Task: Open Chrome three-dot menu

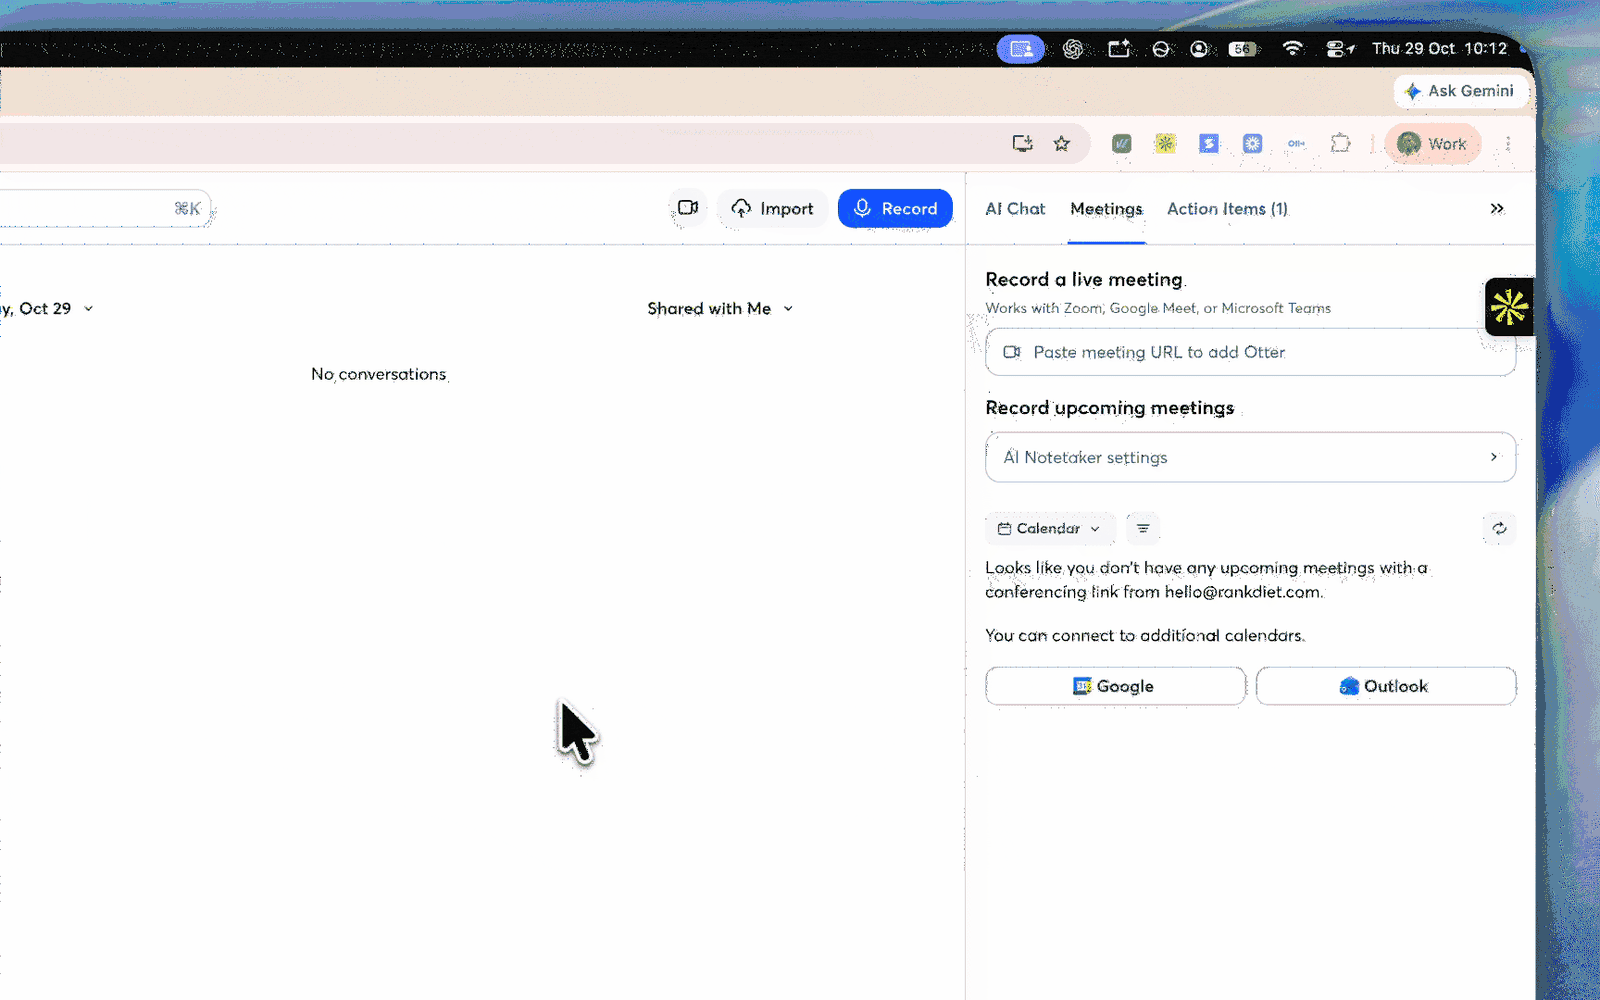Action: [1508, 144]
